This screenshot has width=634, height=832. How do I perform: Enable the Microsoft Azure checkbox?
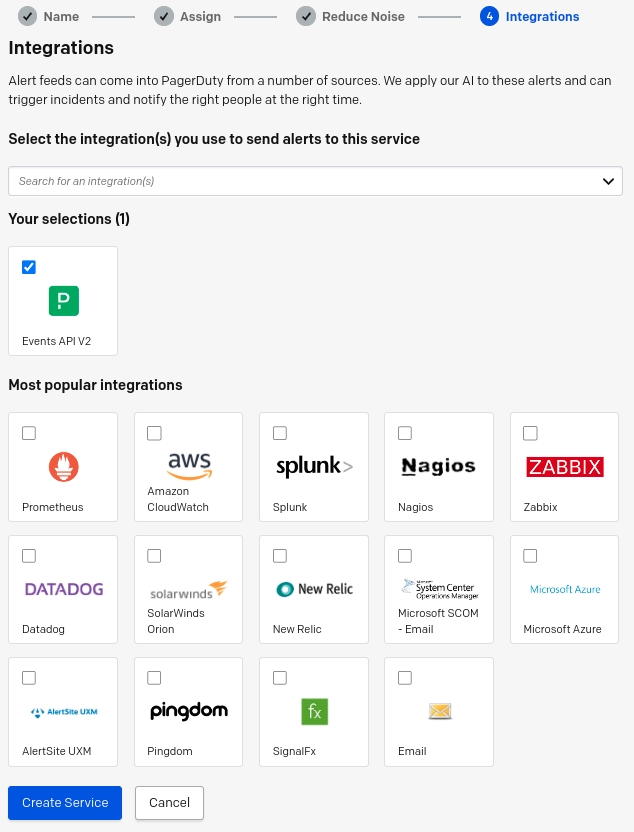530,556
